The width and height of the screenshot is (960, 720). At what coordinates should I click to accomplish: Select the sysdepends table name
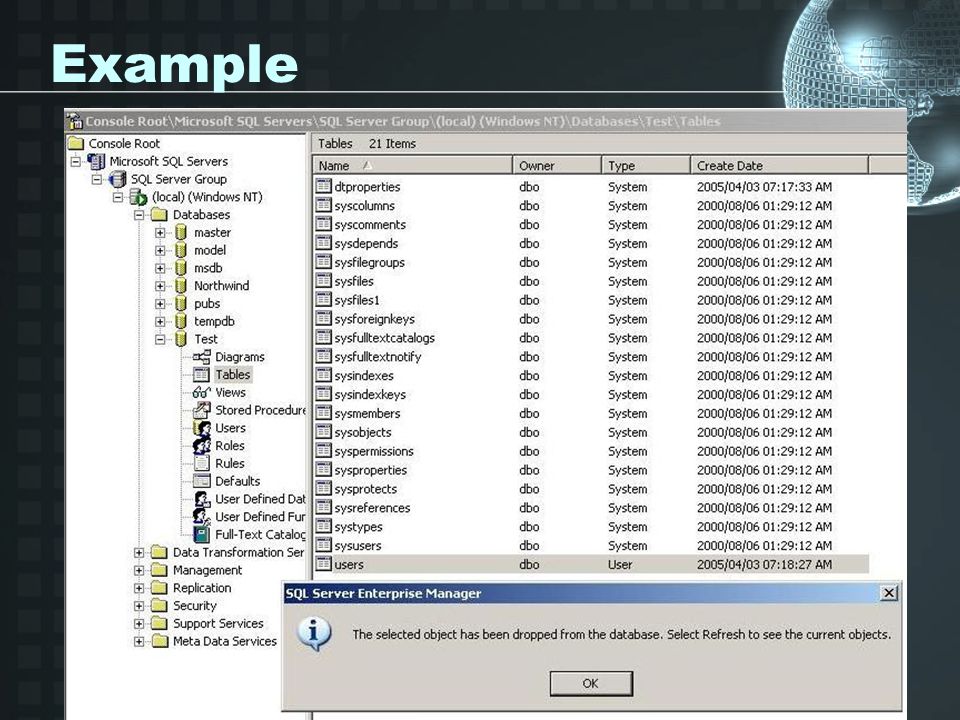click(366, 244)
